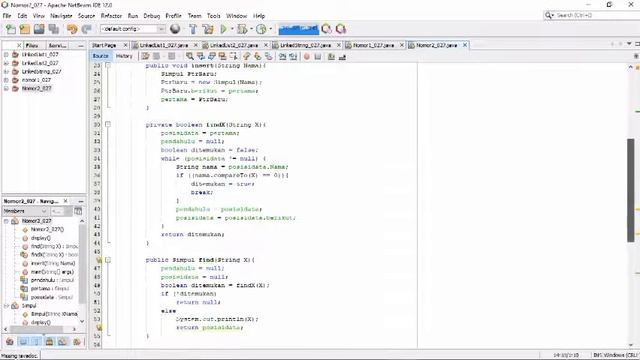Click the Find Next Occurrence icon
Viewport: 640px width, 360px height.
tap(212, 56)
